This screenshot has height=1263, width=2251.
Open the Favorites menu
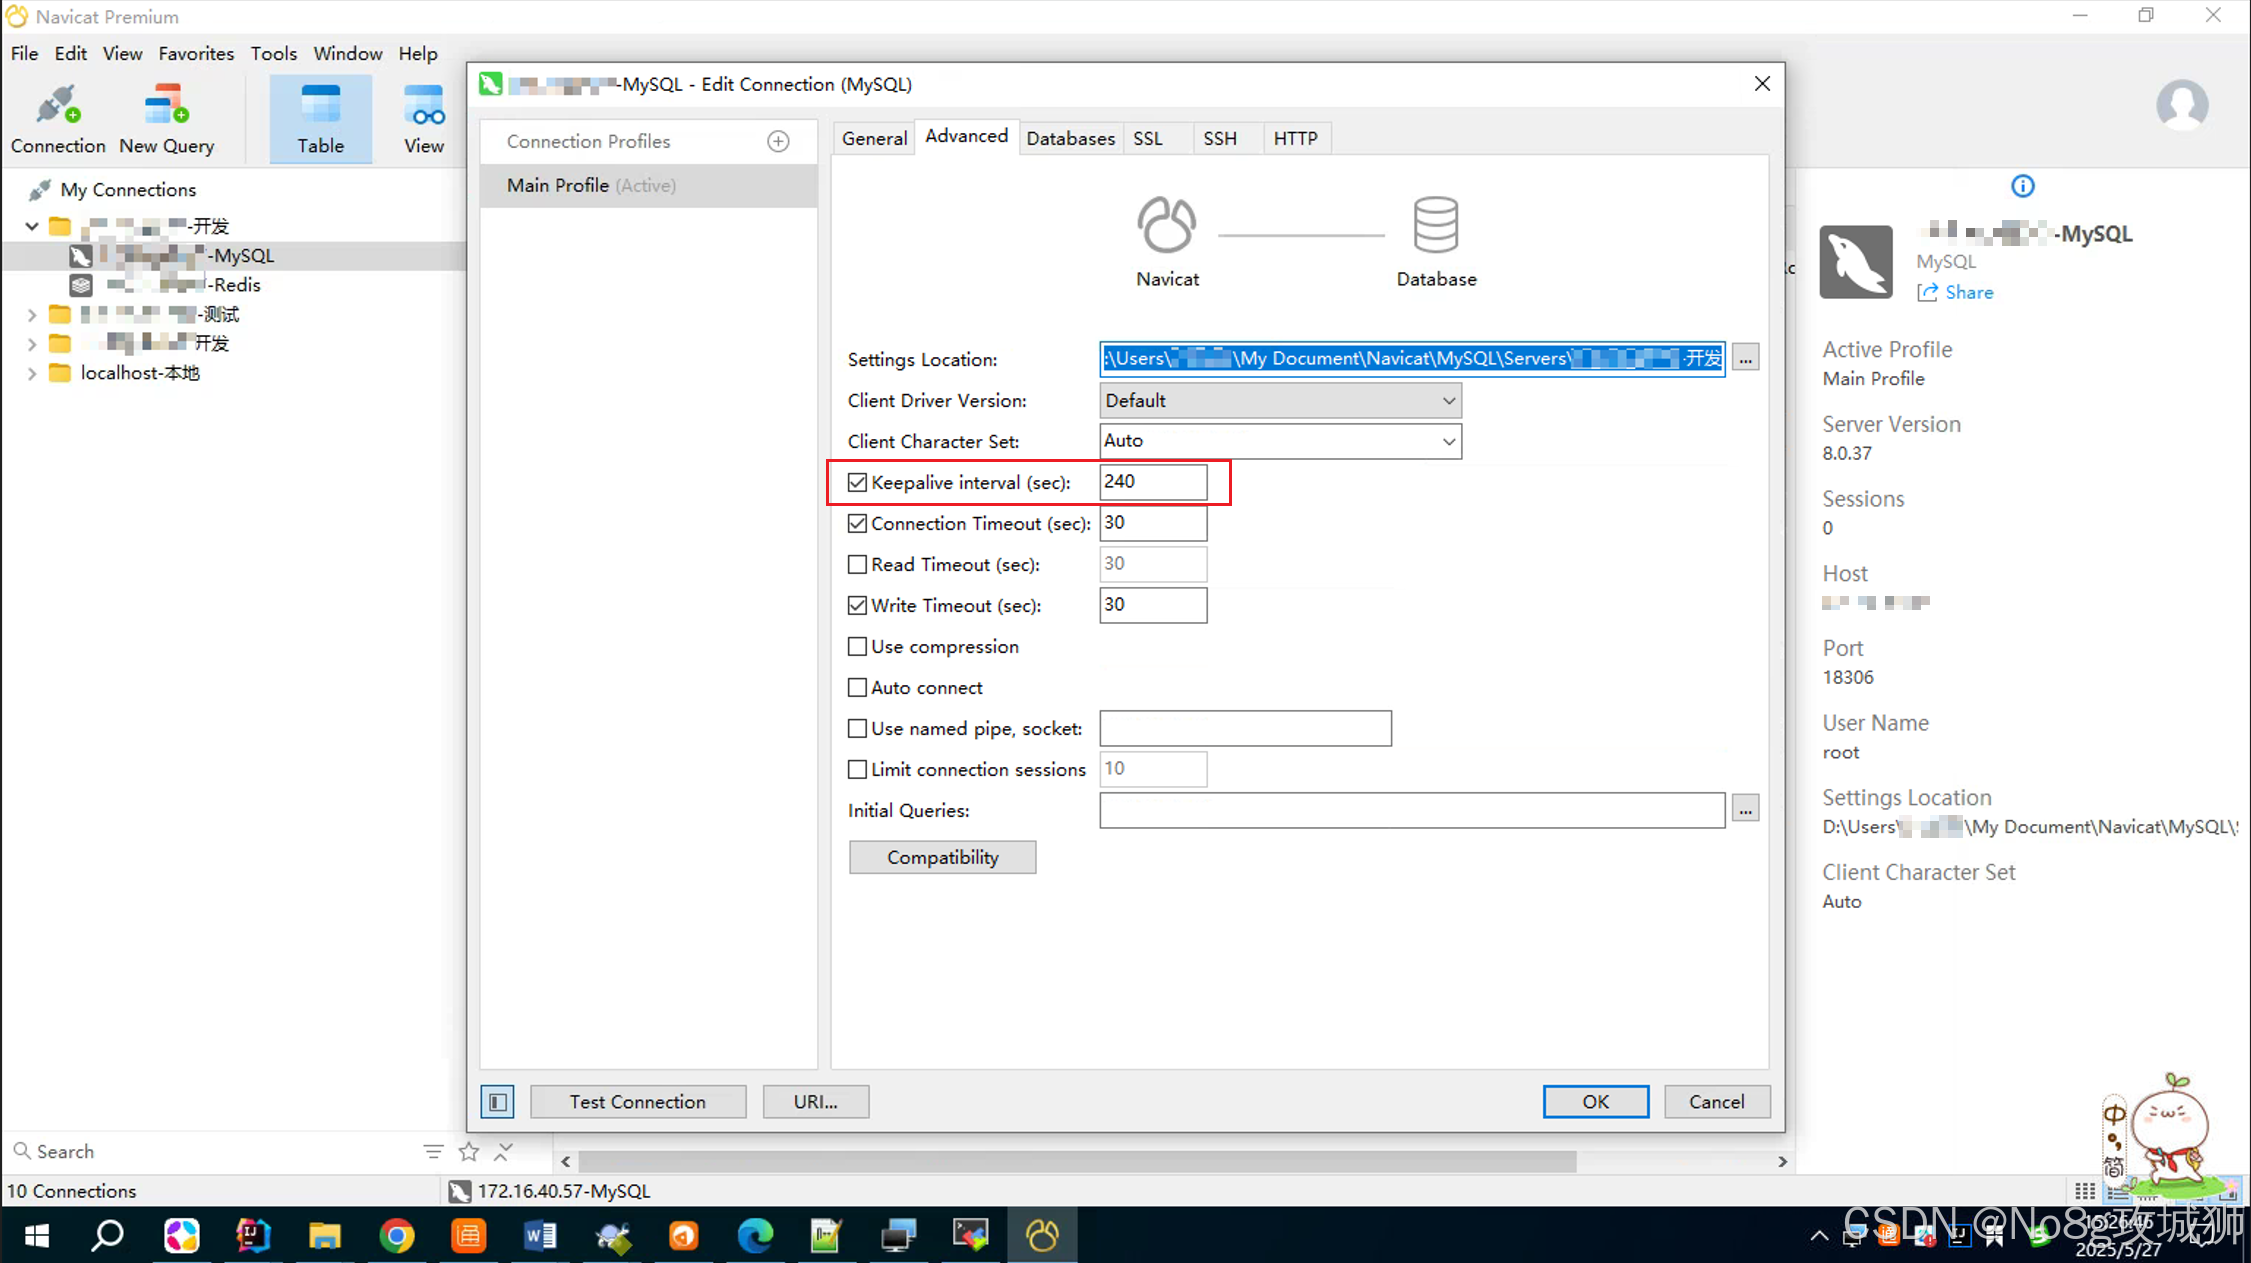coord(196,53)
